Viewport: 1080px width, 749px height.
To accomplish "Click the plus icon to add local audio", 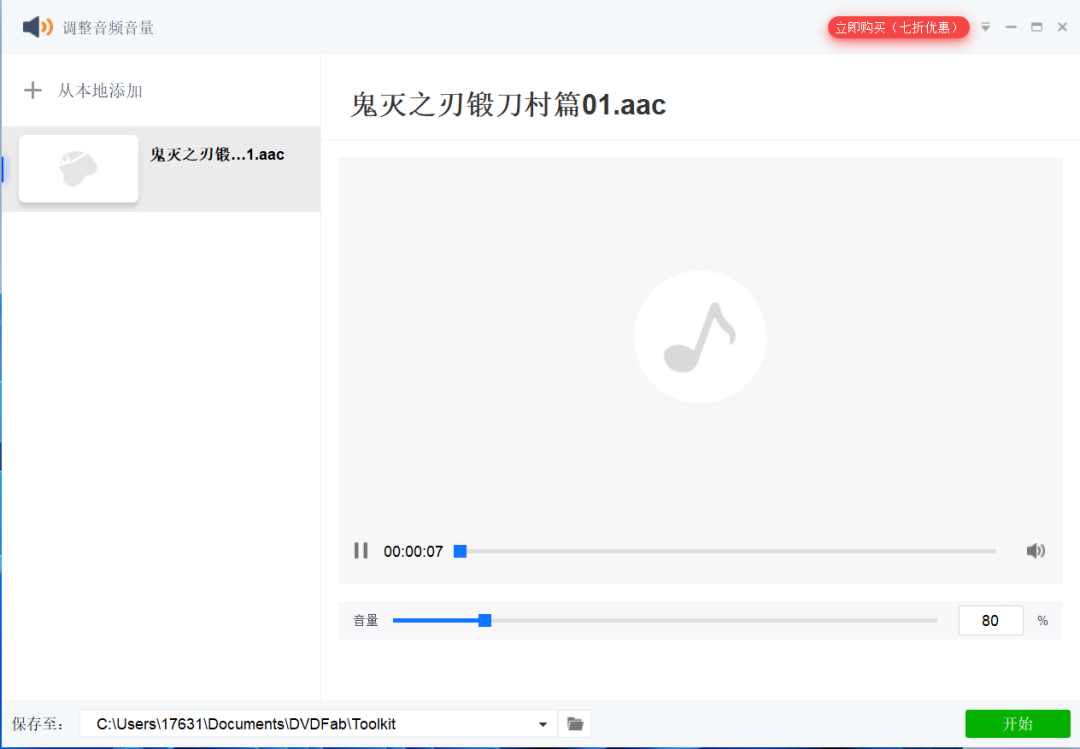I will [x=32, y=90].
